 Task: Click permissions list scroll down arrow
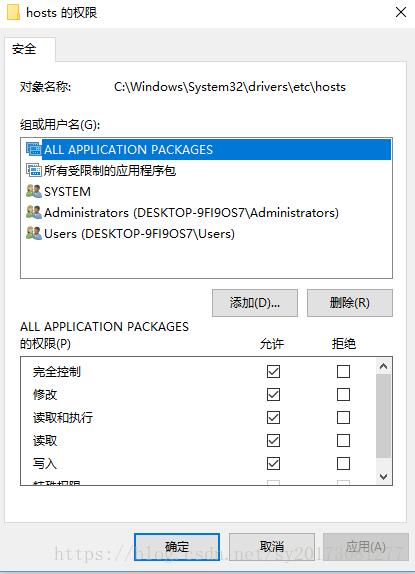point(384,477)
